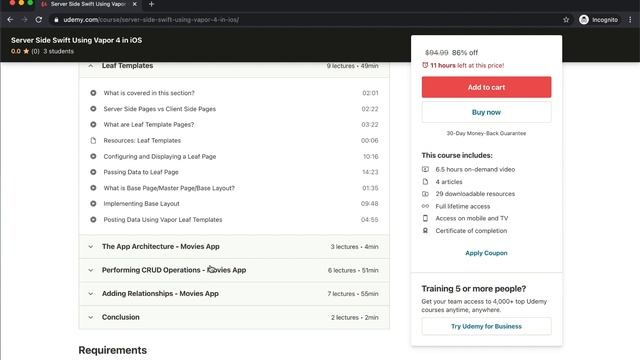Click play icon beside 'Passing Data to Leaf Page'

click(93, 172)
